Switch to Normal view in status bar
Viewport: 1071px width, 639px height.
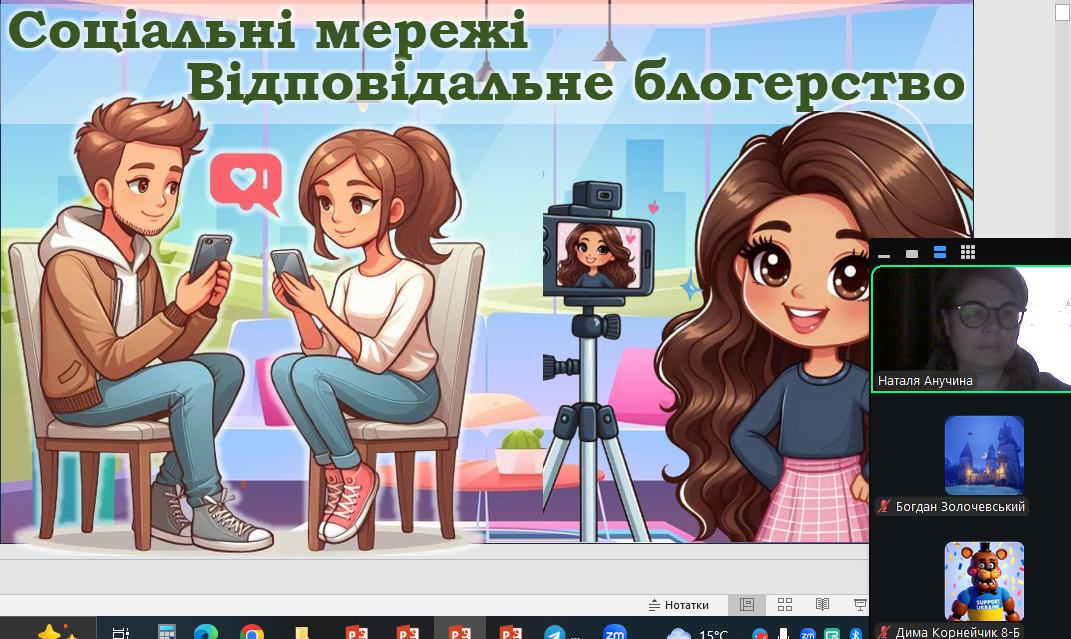(747, 605)
